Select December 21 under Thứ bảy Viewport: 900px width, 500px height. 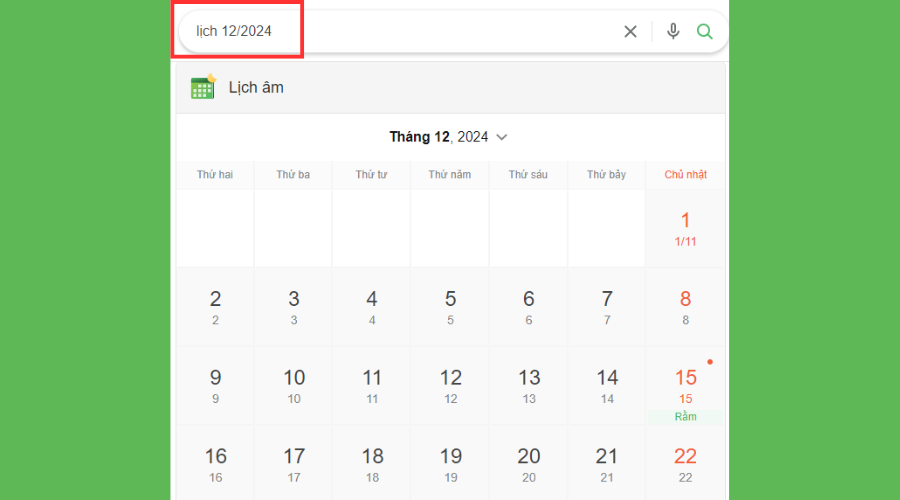pos(607,464)
